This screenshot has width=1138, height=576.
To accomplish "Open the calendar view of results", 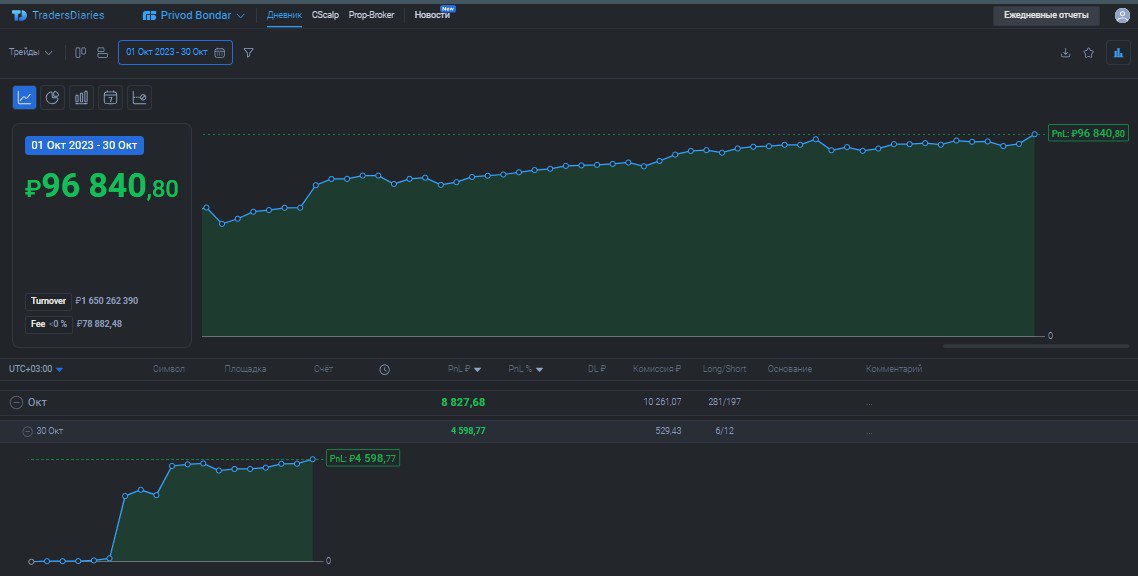I will [110, 97].
